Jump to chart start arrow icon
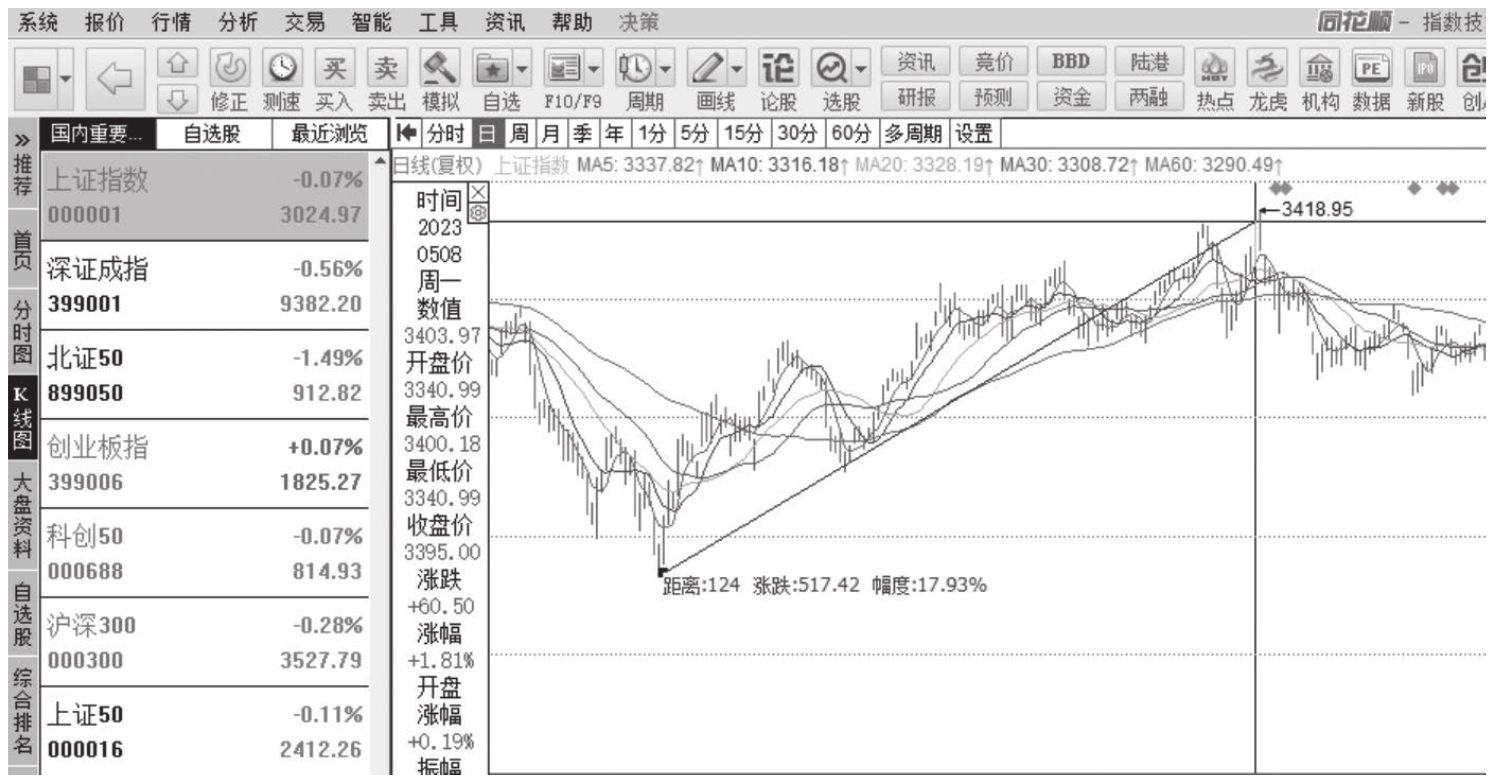 (408, 133)
